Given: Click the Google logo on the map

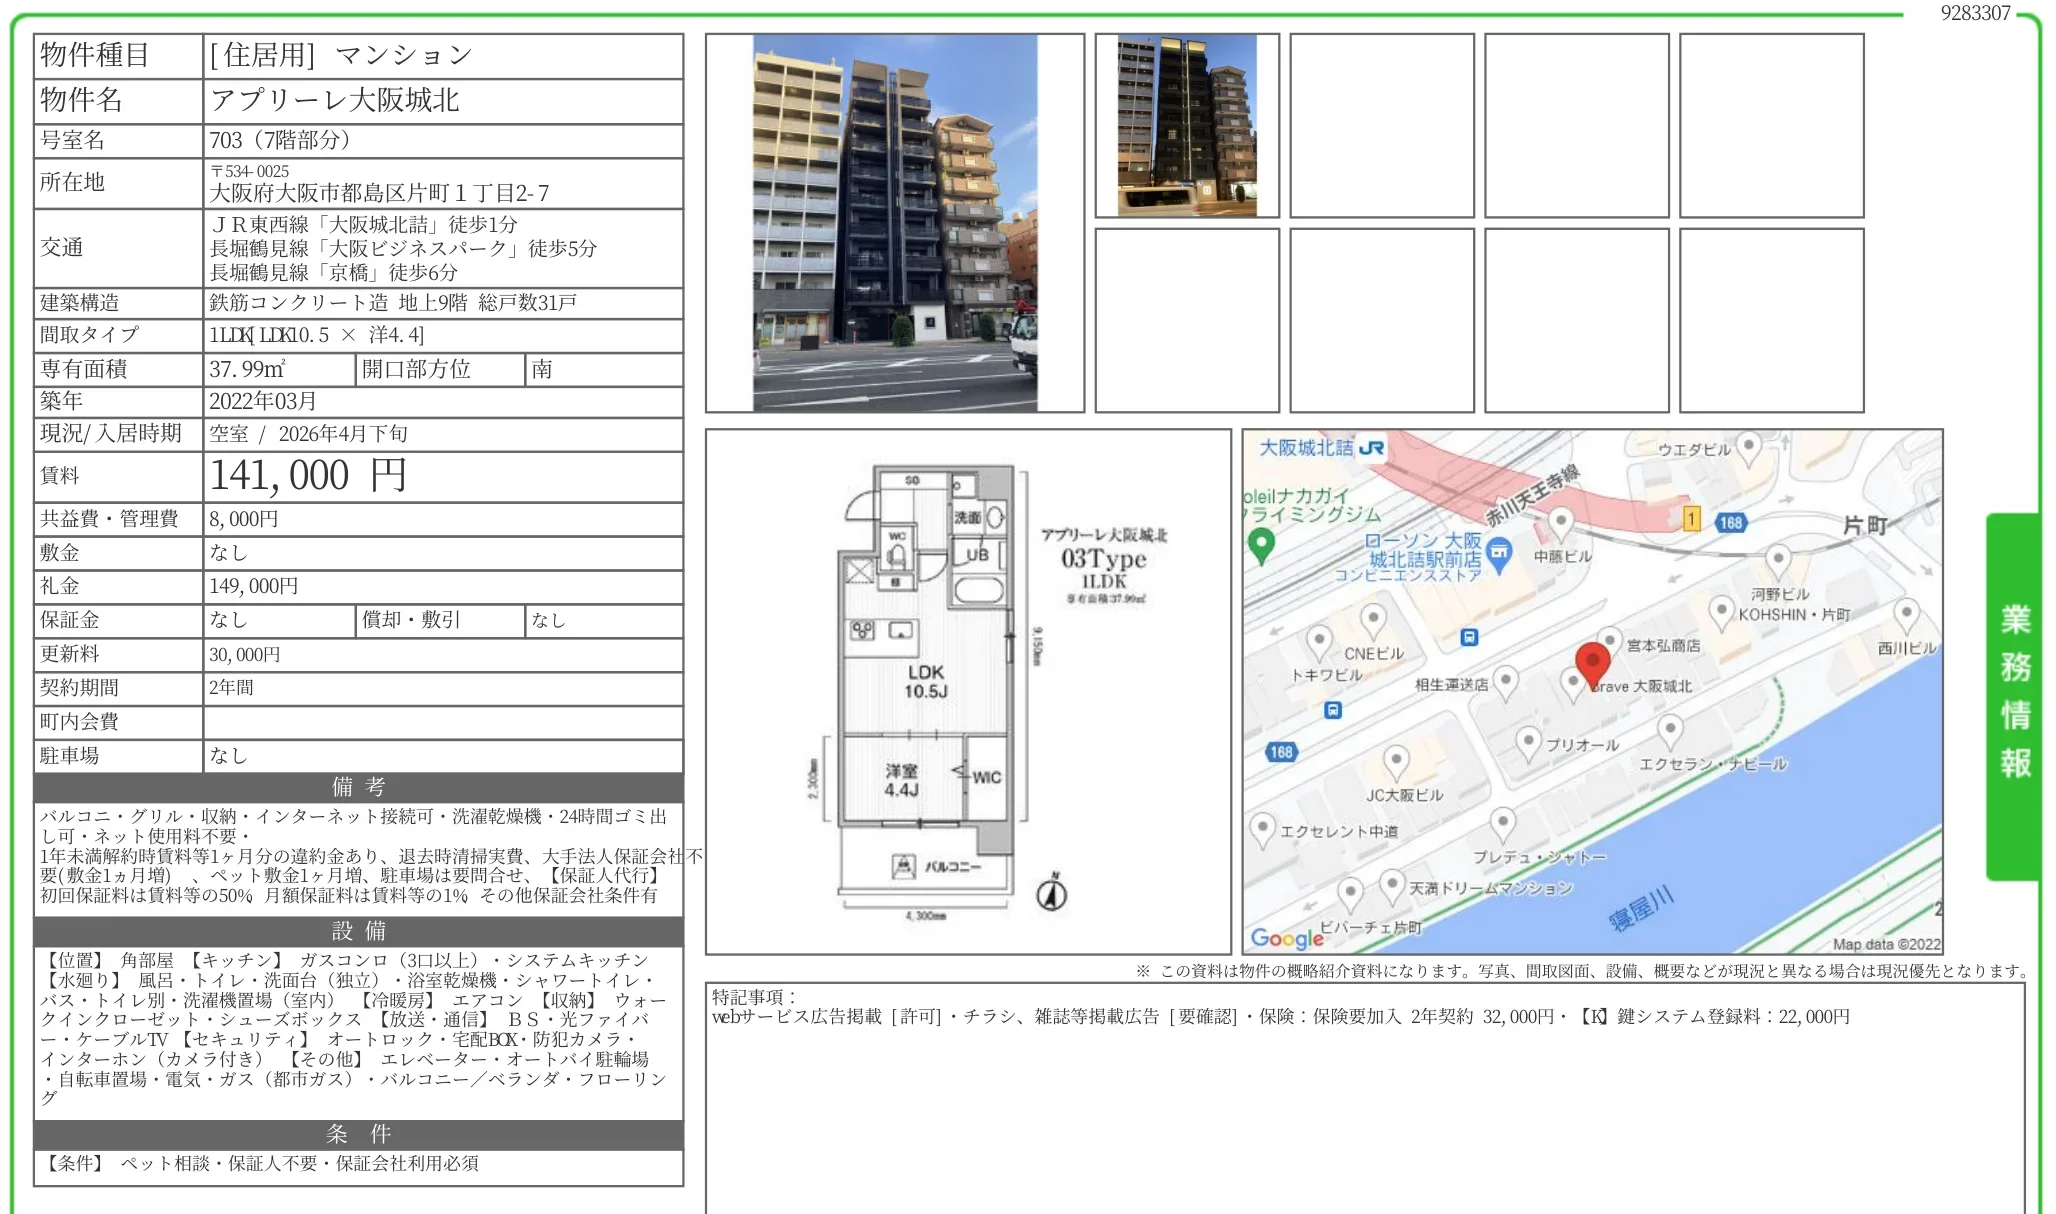Looking at the screenshot, I should 1287,937.
